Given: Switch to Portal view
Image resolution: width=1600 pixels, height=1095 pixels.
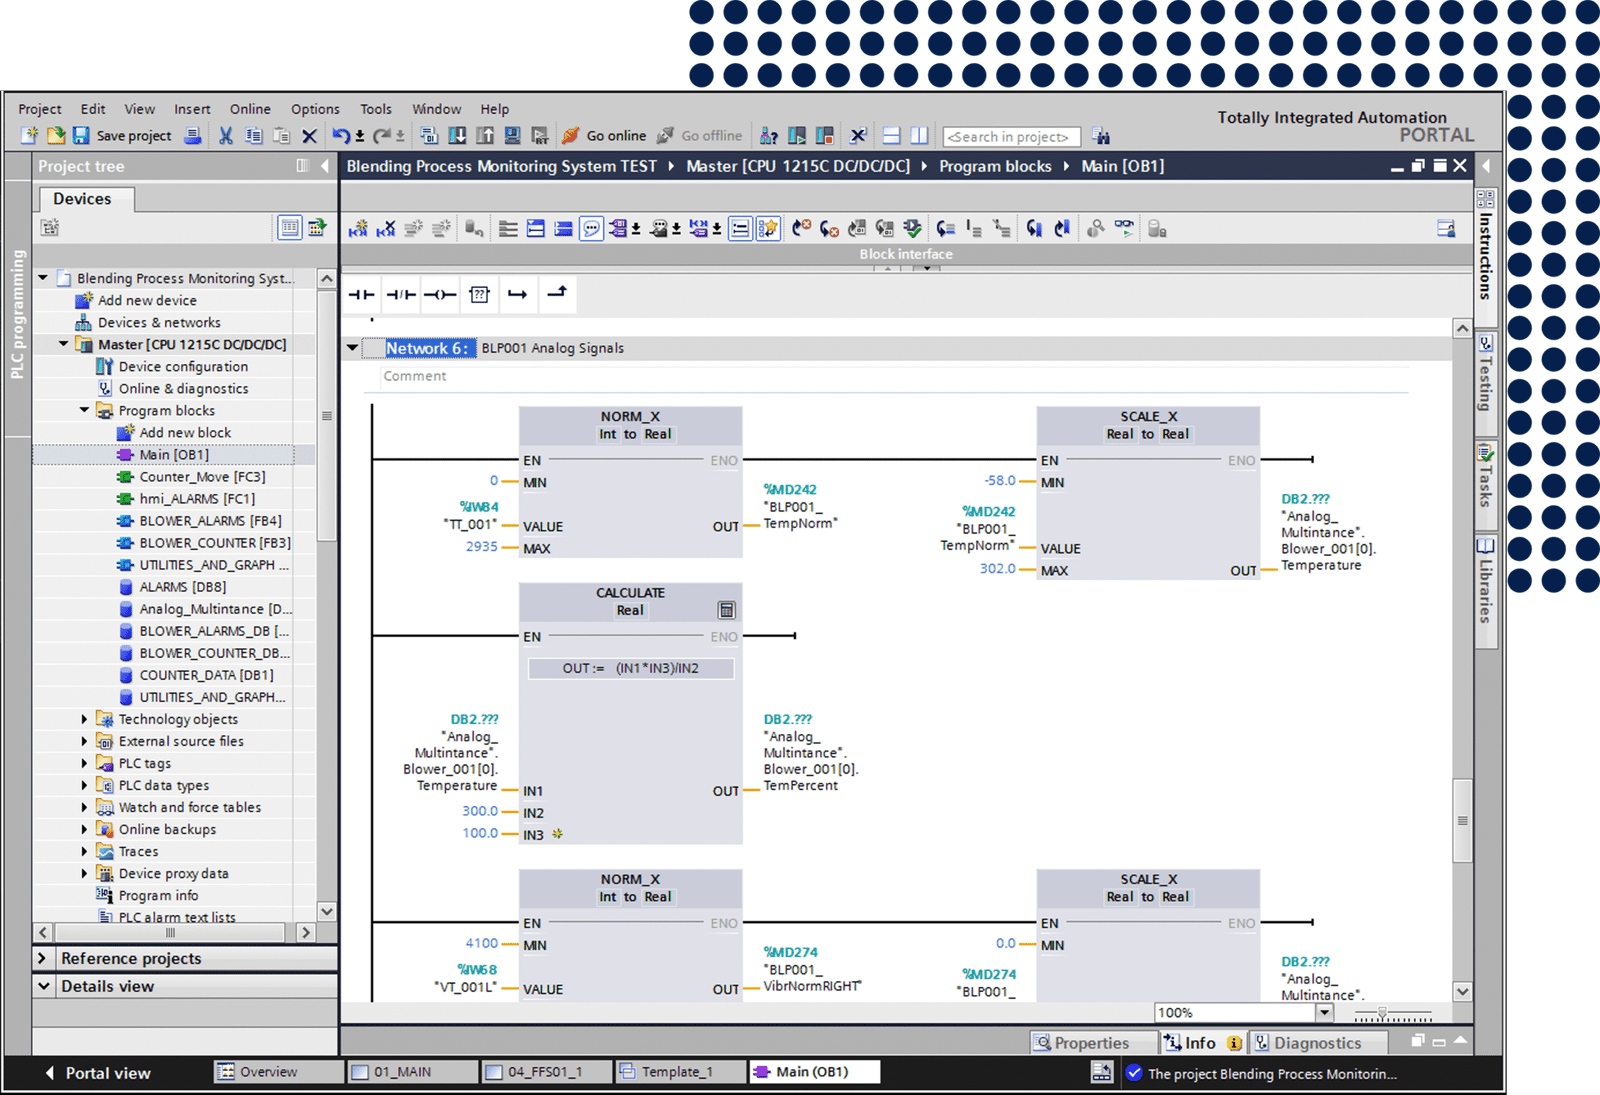Looking at the screenshot, I should 97,1073.
